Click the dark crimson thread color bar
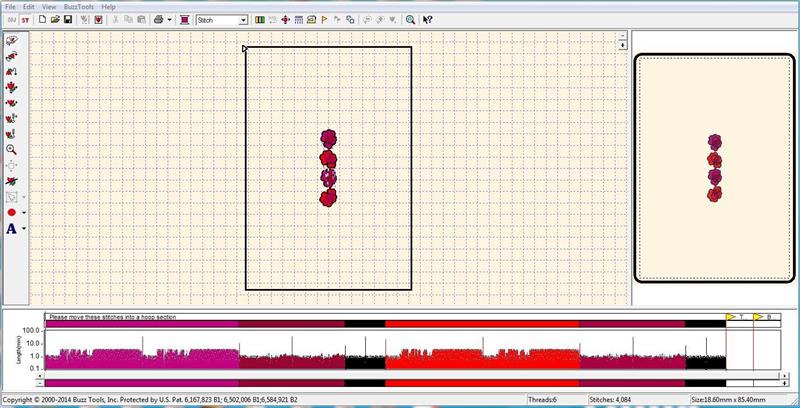The width and height of the screenshot is (800, 408). point(292,324)
